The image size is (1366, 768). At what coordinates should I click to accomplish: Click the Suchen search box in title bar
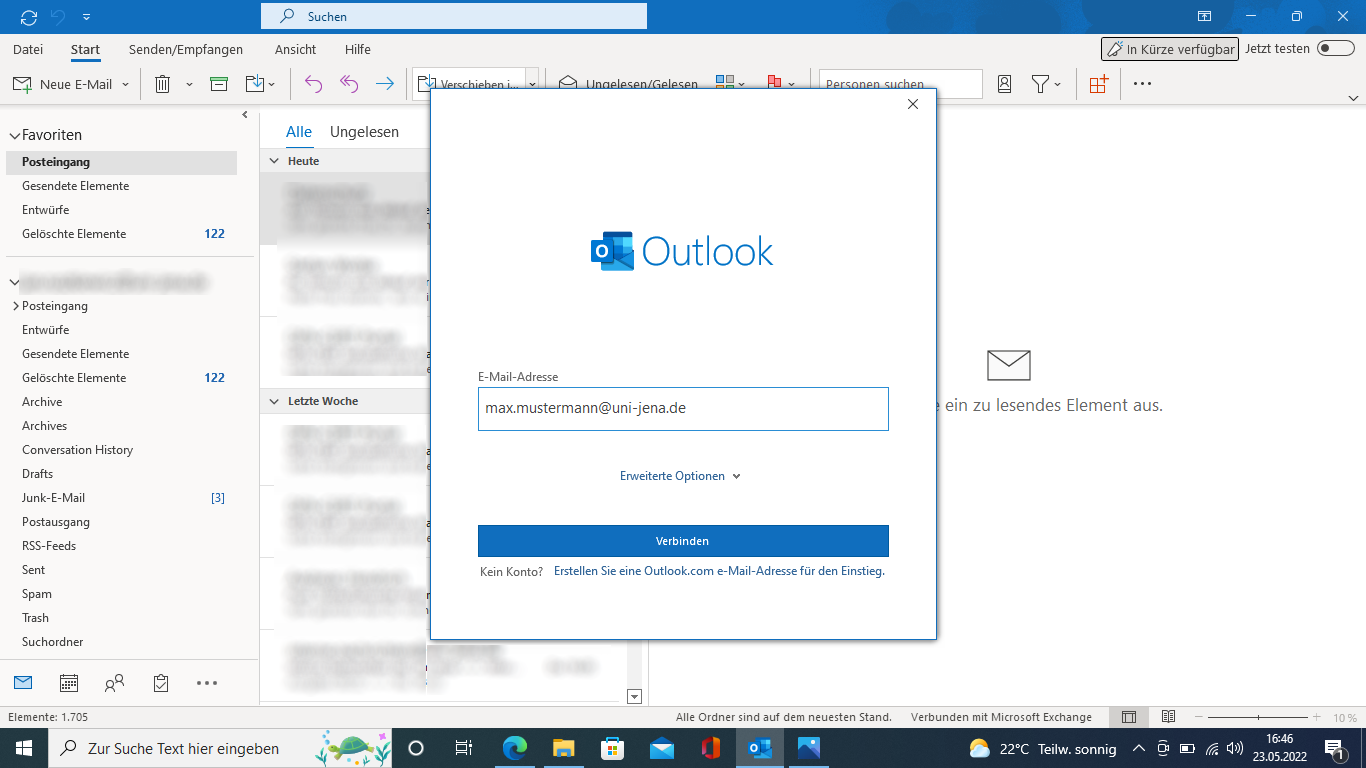[x=454, y=17]
